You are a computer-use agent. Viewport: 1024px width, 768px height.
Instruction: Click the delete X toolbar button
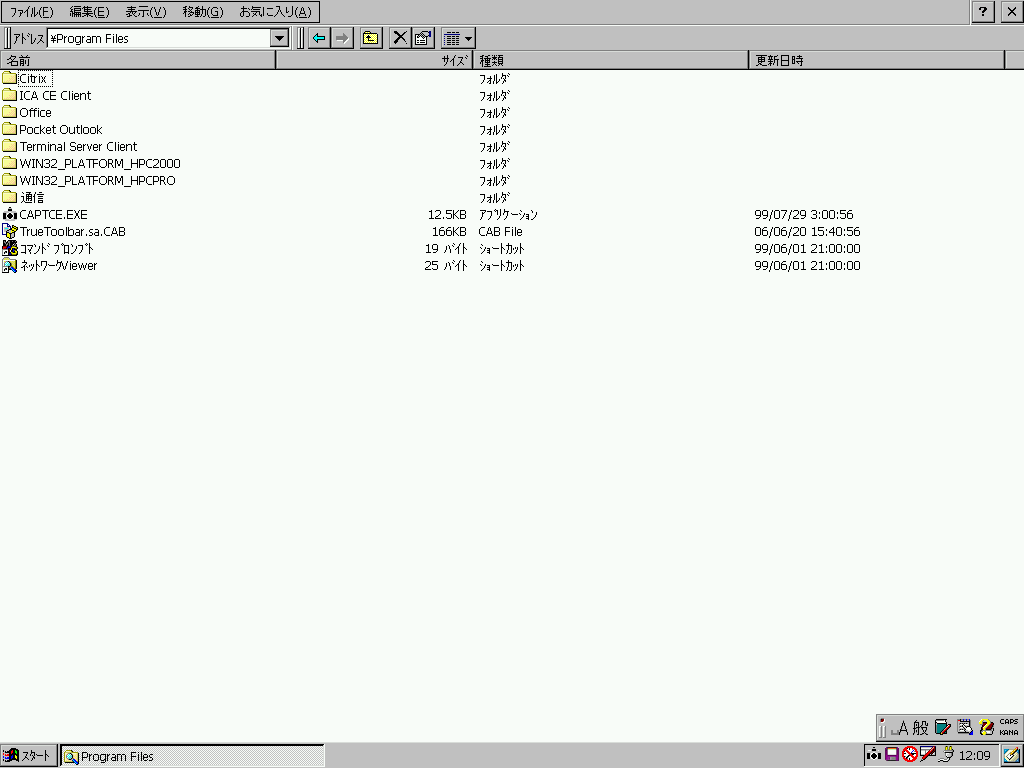tap(400, 38)
